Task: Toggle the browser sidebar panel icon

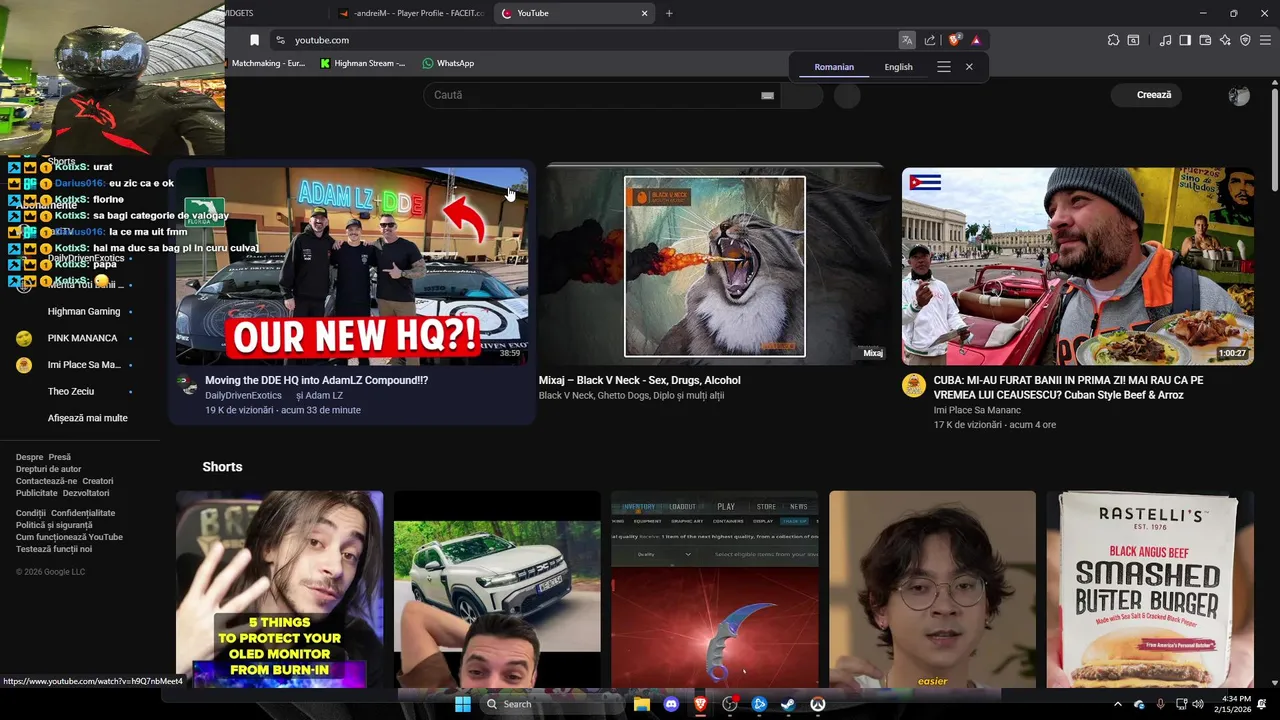Action: (x=1185, y=40)
